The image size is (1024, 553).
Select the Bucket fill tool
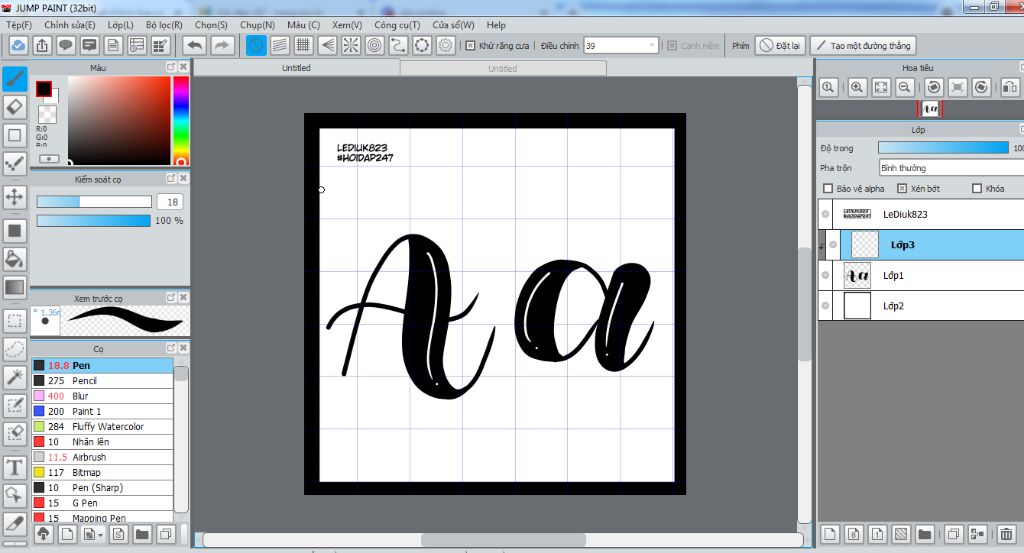point(14,259)
